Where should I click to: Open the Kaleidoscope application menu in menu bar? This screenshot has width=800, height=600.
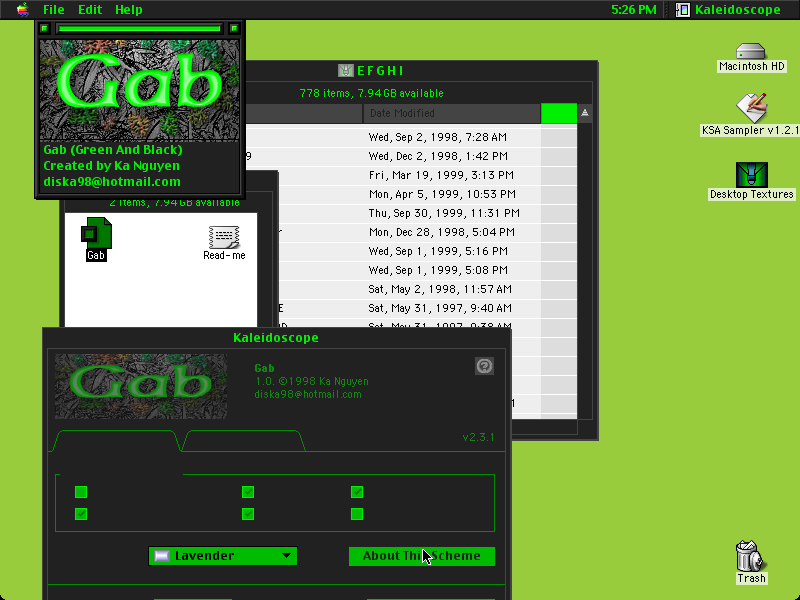(728, 10)
